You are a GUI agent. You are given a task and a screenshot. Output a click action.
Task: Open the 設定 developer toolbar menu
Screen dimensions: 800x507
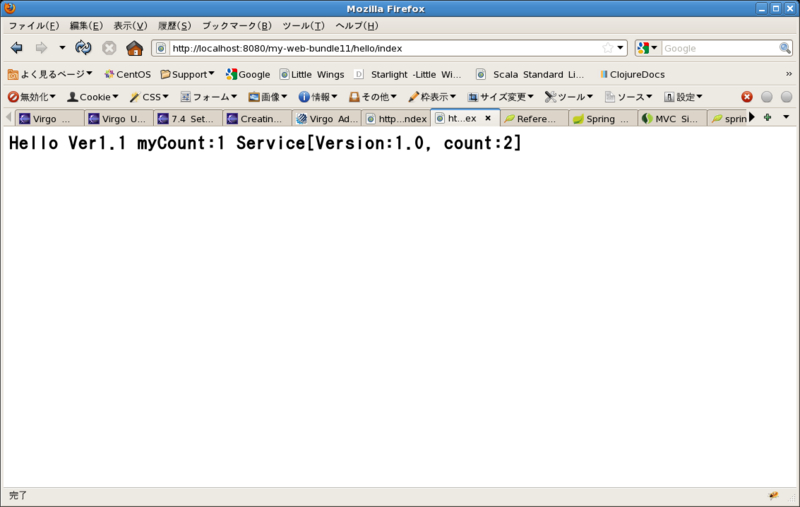(683, 97)
